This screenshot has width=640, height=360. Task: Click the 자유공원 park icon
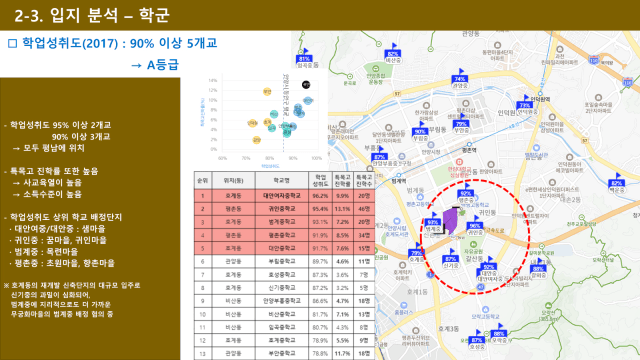(x=473, y=245)
